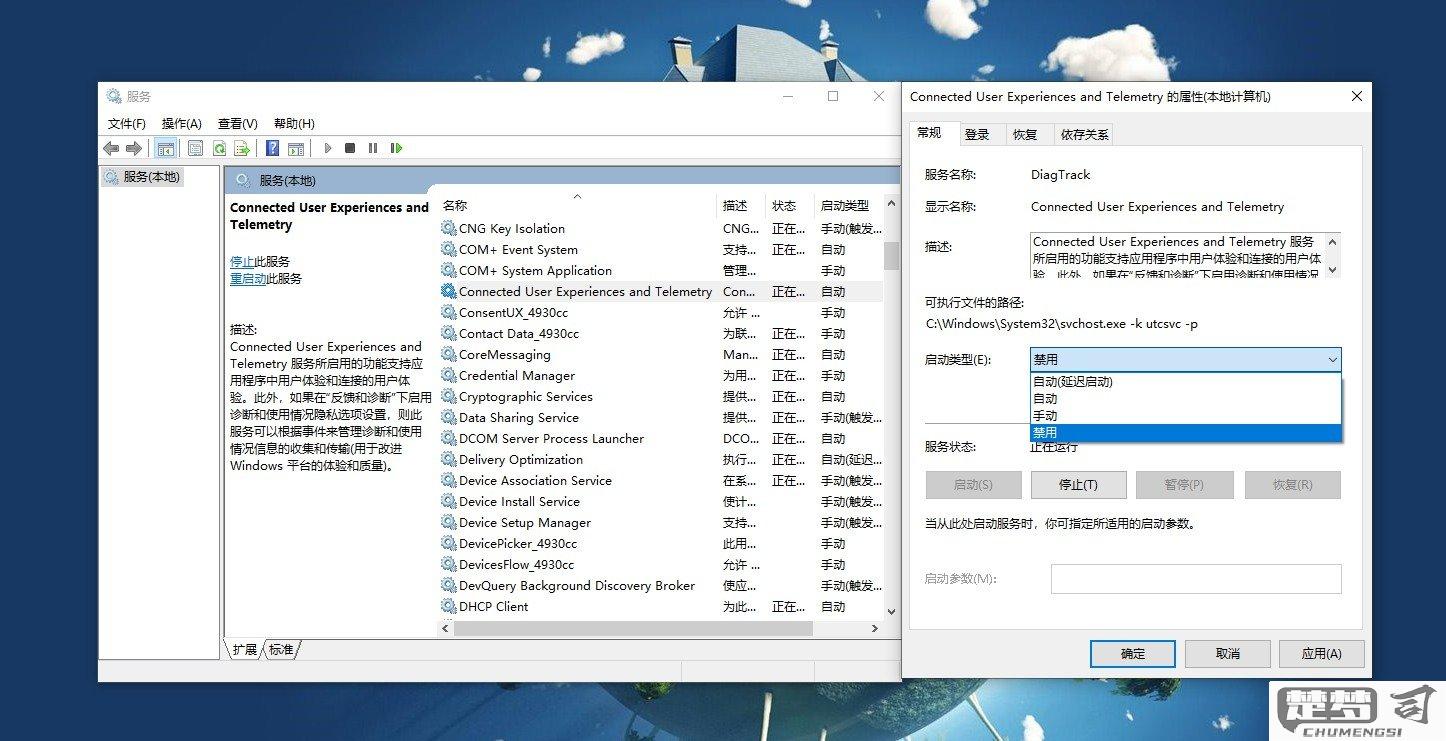Click the gear icon beside DHCP Client
The width and height of the screenshot is (1446, 741).
coord(448,606)
